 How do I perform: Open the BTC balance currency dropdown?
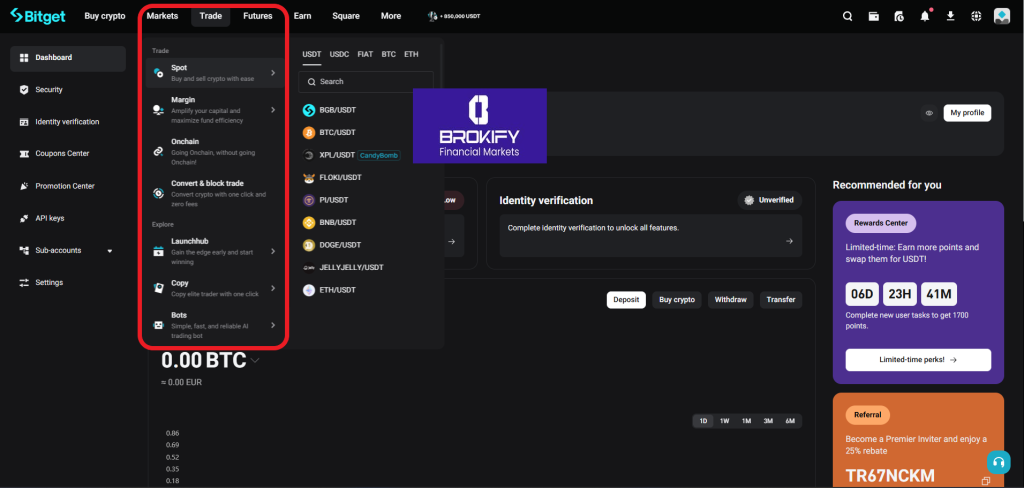pyautogui.click(x=255, y=360)
